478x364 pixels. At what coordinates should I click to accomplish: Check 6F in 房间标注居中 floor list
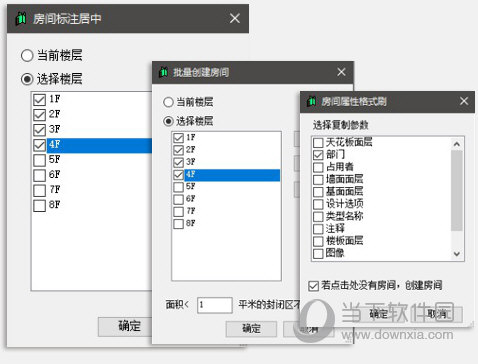click(39, 175)
